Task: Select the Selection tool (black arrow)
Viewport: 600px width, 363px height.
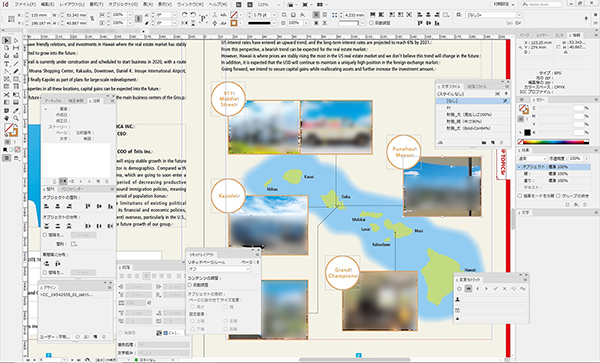Action: pos(7,40)
